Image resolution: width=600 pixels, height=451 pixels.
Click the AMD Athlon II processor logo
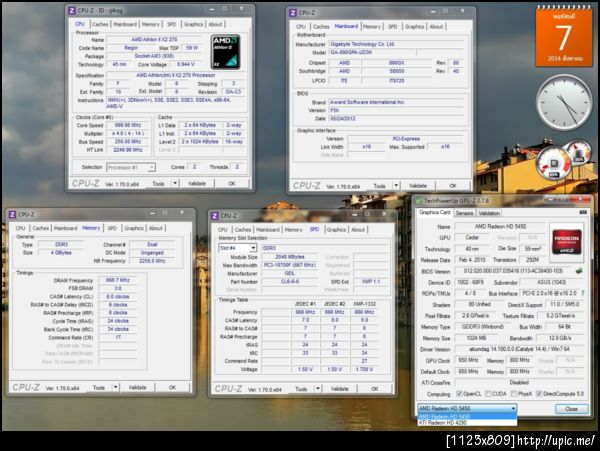click(x=225, y=52)
